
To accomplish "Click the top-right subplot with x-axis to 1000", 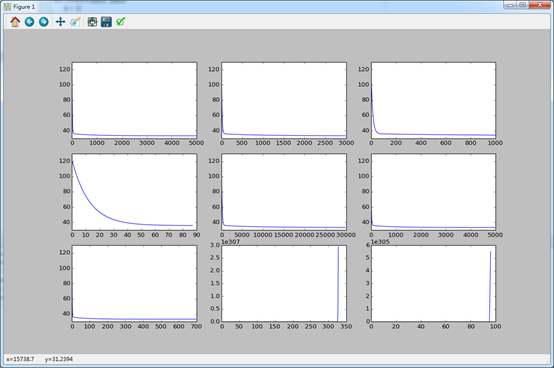I will [434, 100].
